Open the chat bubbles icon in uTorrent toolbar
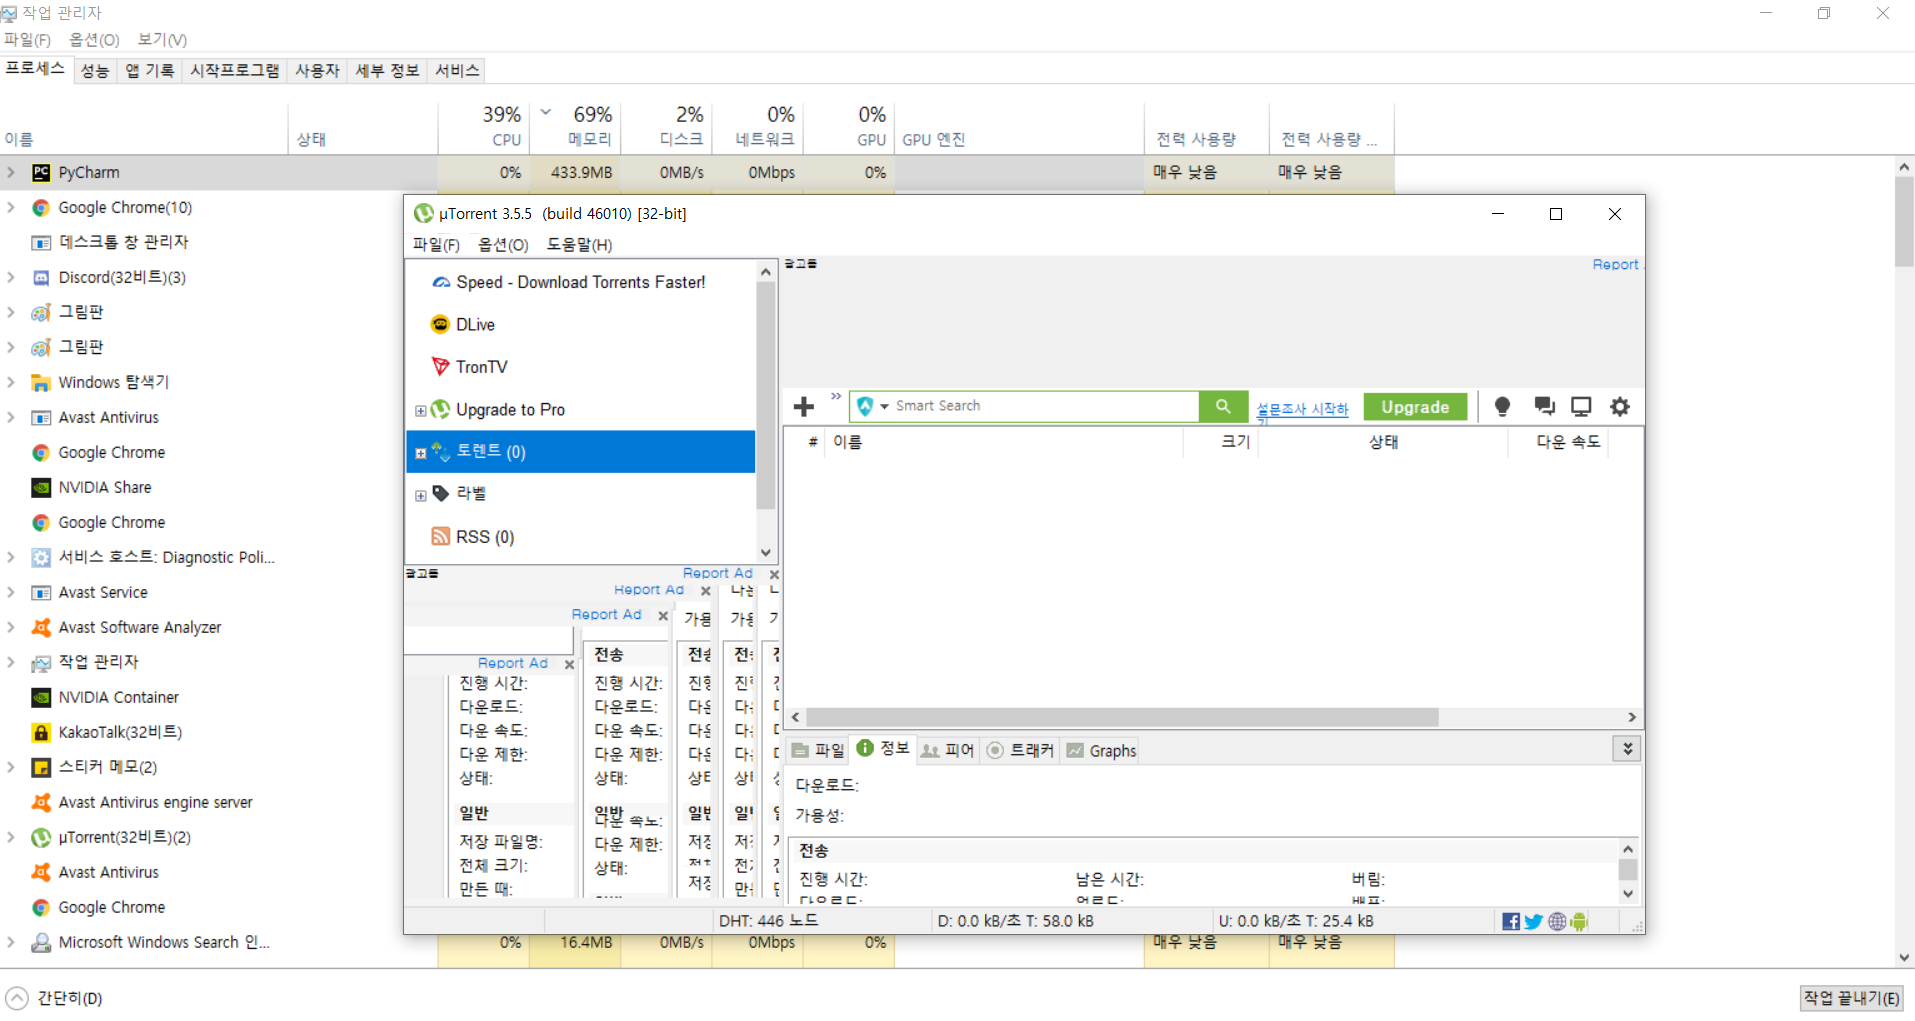This screenshot has width=1915, height=1021. click(x=1544, y=406)
